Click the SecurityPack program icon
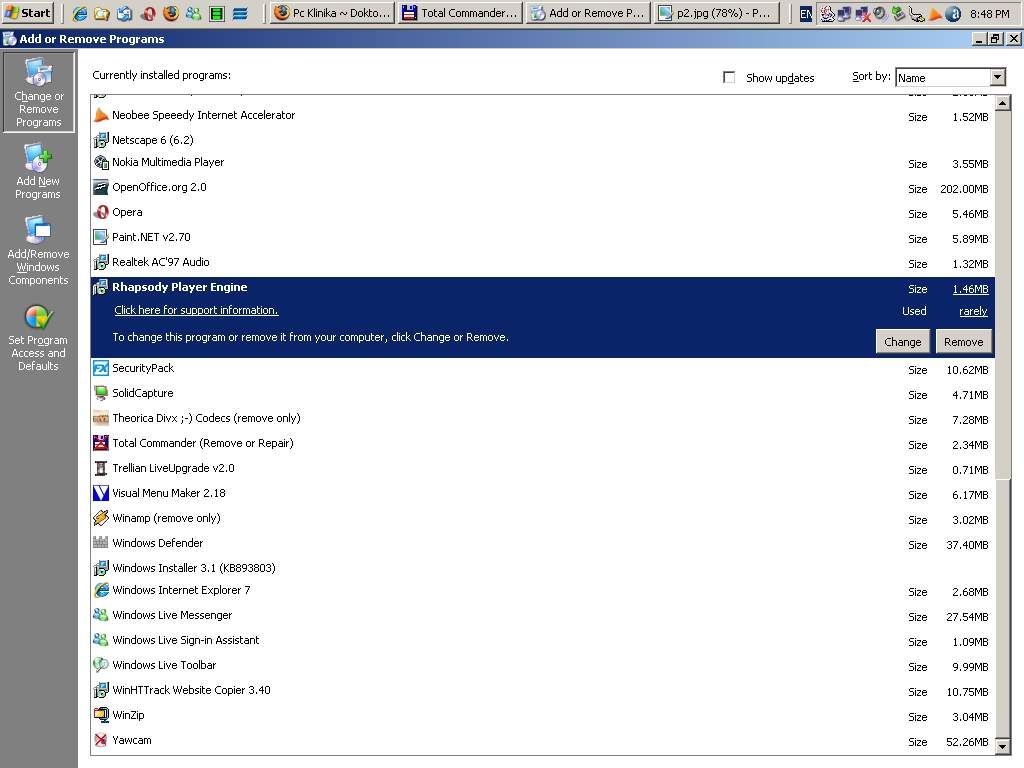 coord(101,368)
